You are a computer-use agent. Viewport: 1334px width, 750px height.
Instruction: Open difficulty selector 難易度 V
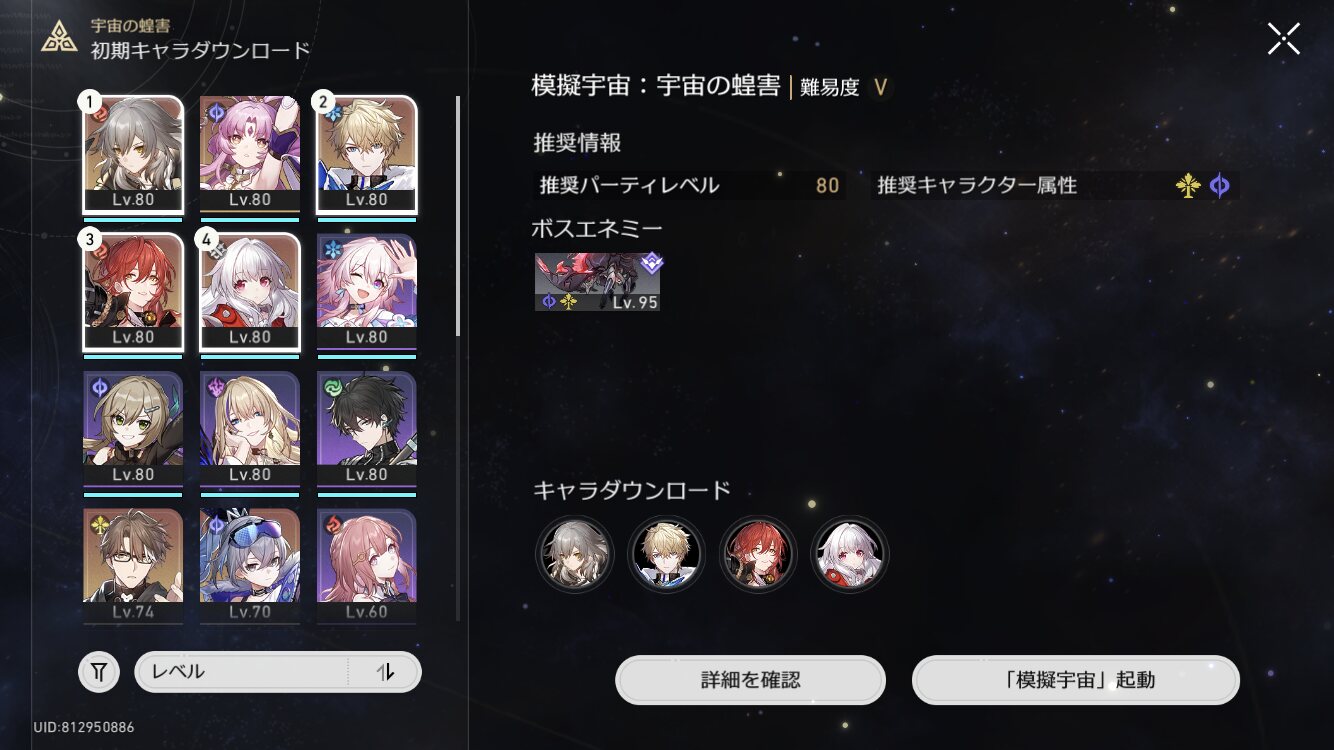(845, 87)
